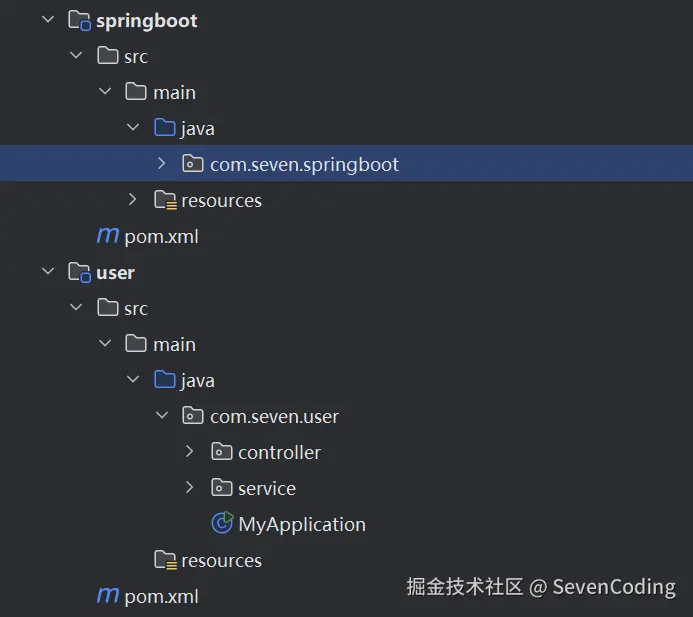This screenshot has width=693, height=617.
Task: Click the user module folder icon
Action: point(79,272)
